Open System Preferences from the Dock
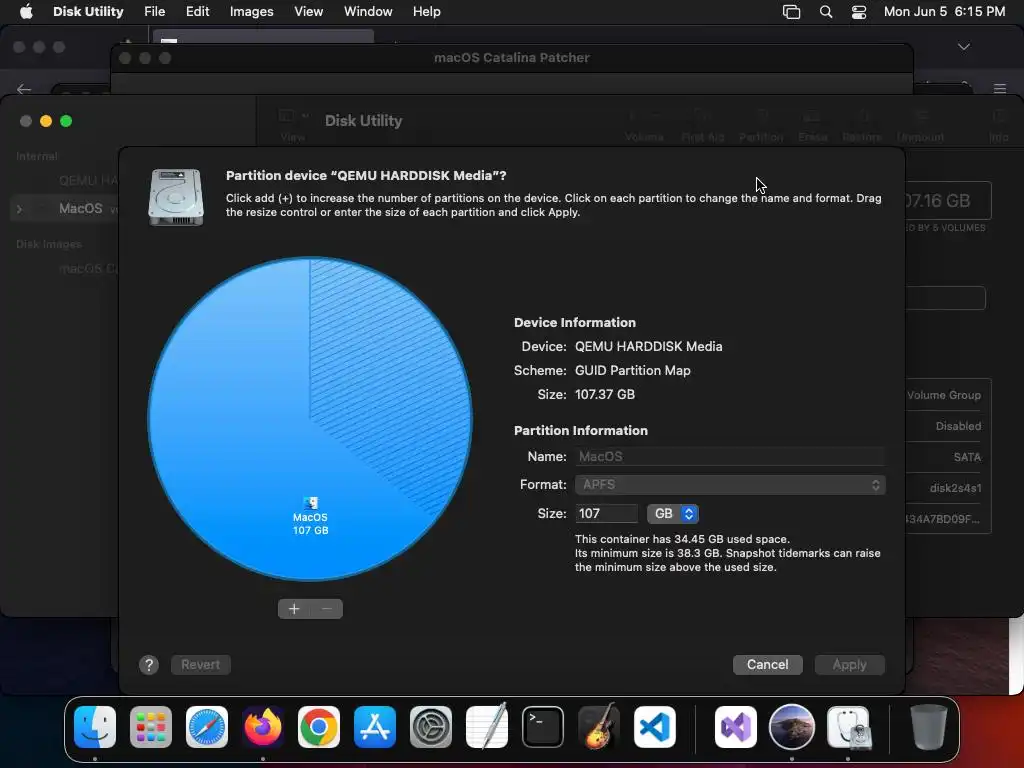Viewport: 1024px width, 768px height. [431, 727]
